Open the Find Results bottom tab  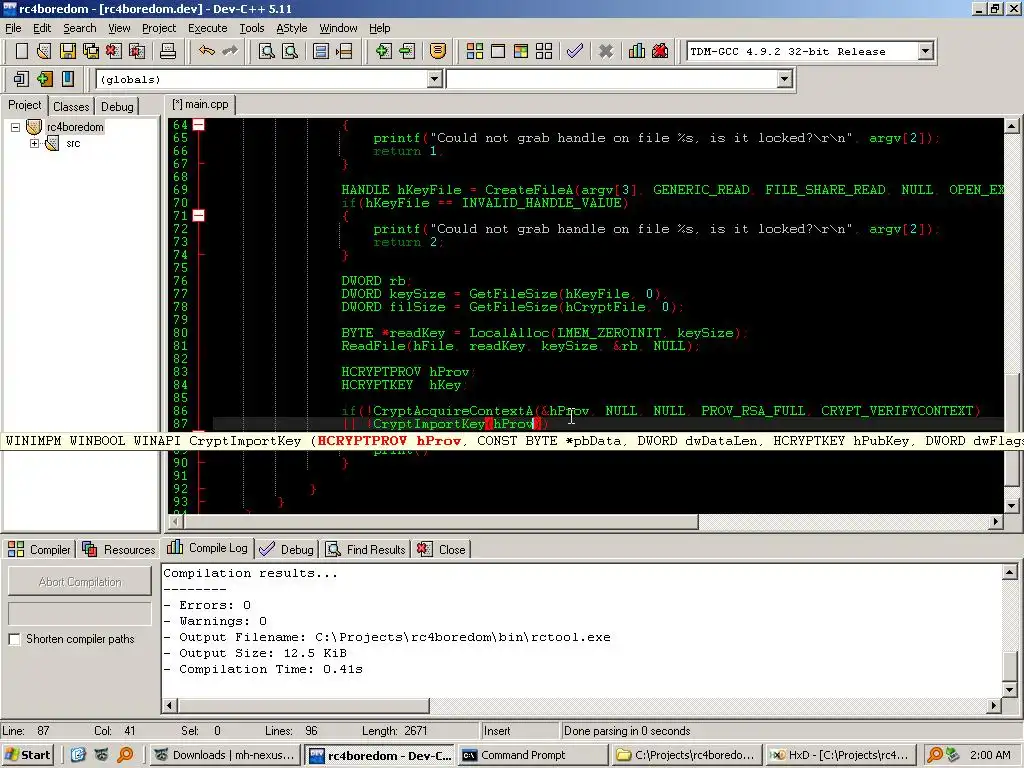click(x=366, y=549)
